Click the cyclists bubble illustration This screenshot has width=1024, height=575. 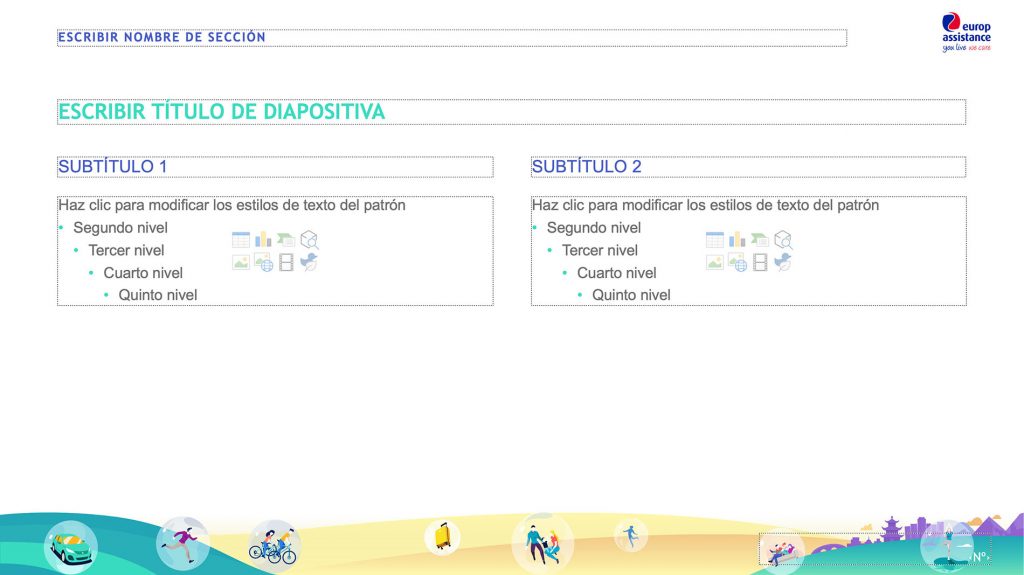[274, 546]
